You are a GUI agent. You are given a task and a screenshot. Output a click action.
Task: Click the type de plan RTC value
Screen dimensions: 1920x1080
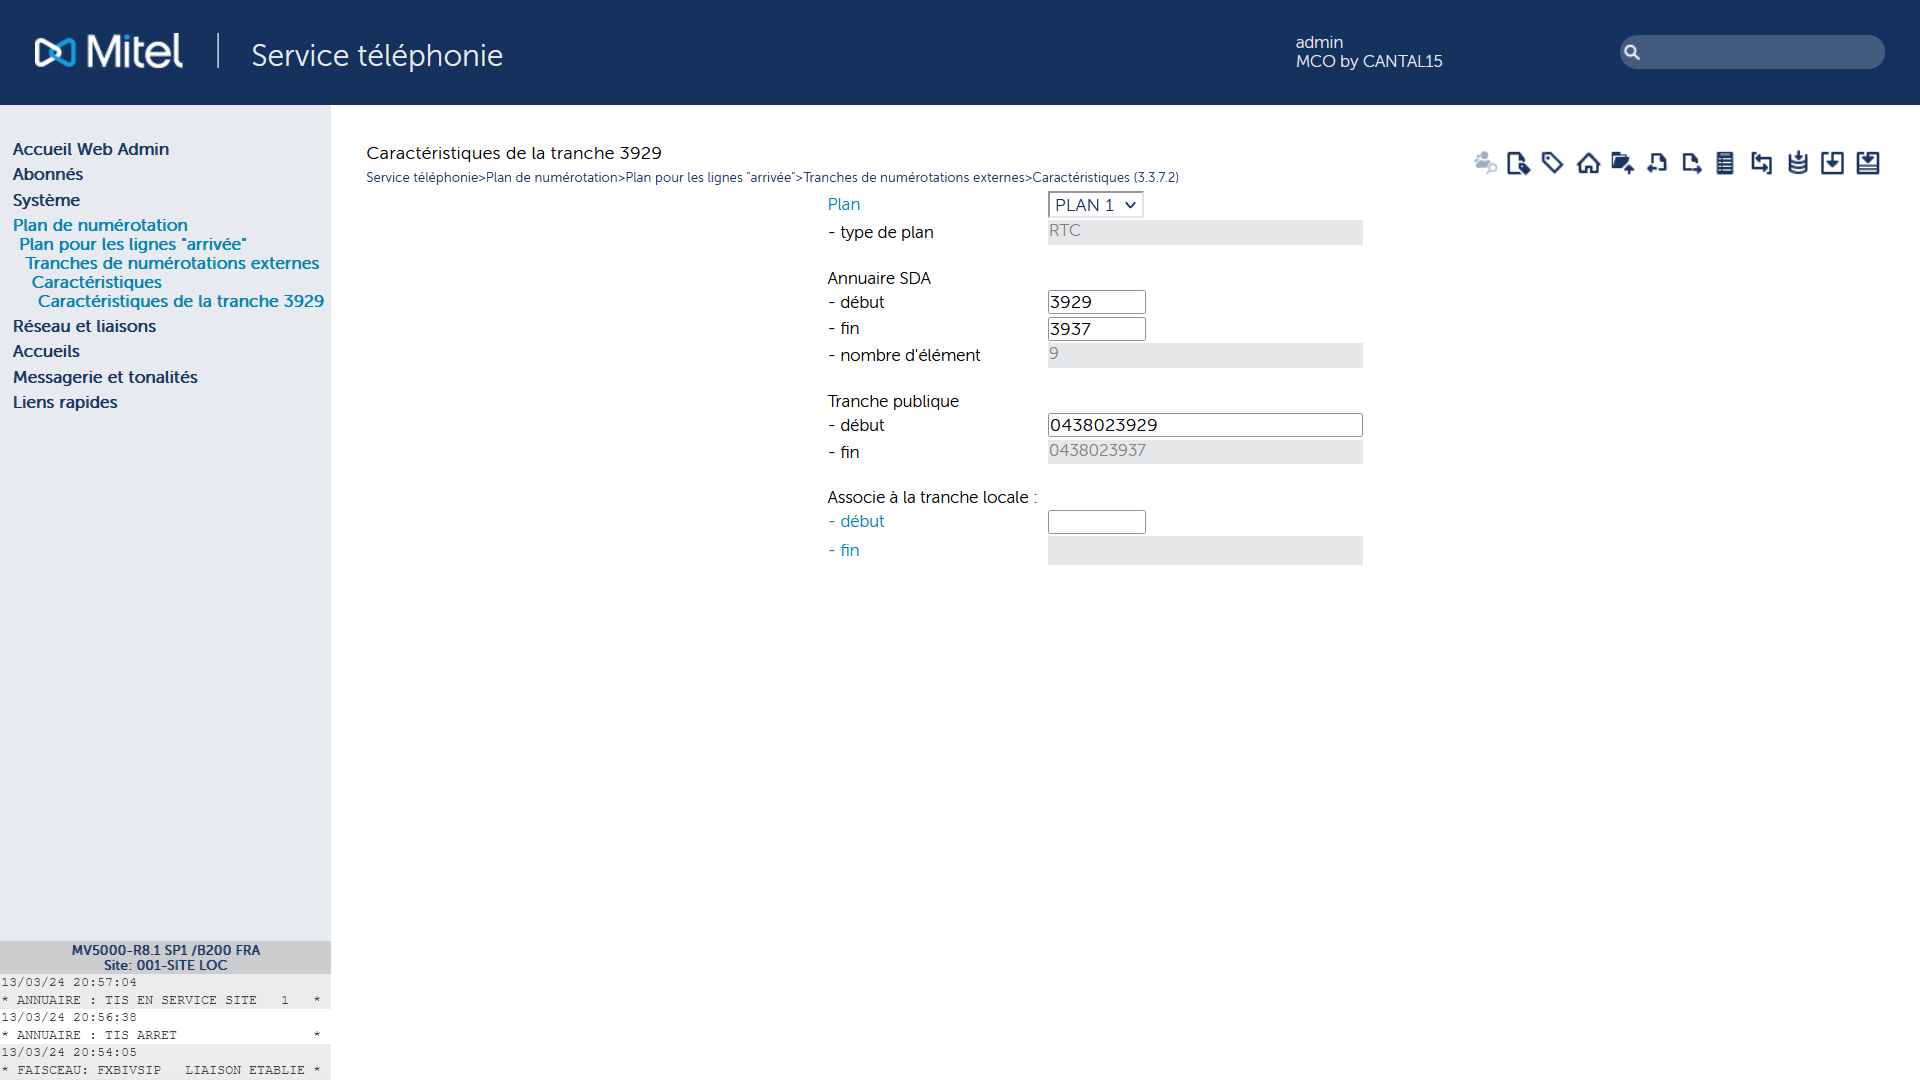[1205, 232]
